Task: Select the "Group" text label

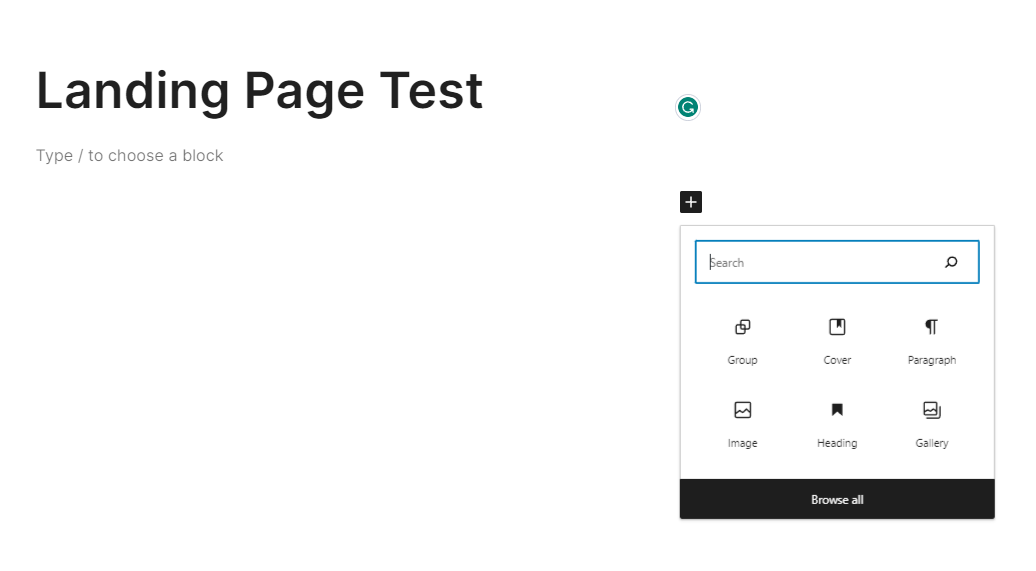Action: pyautogui.click(x=742, y=360)
